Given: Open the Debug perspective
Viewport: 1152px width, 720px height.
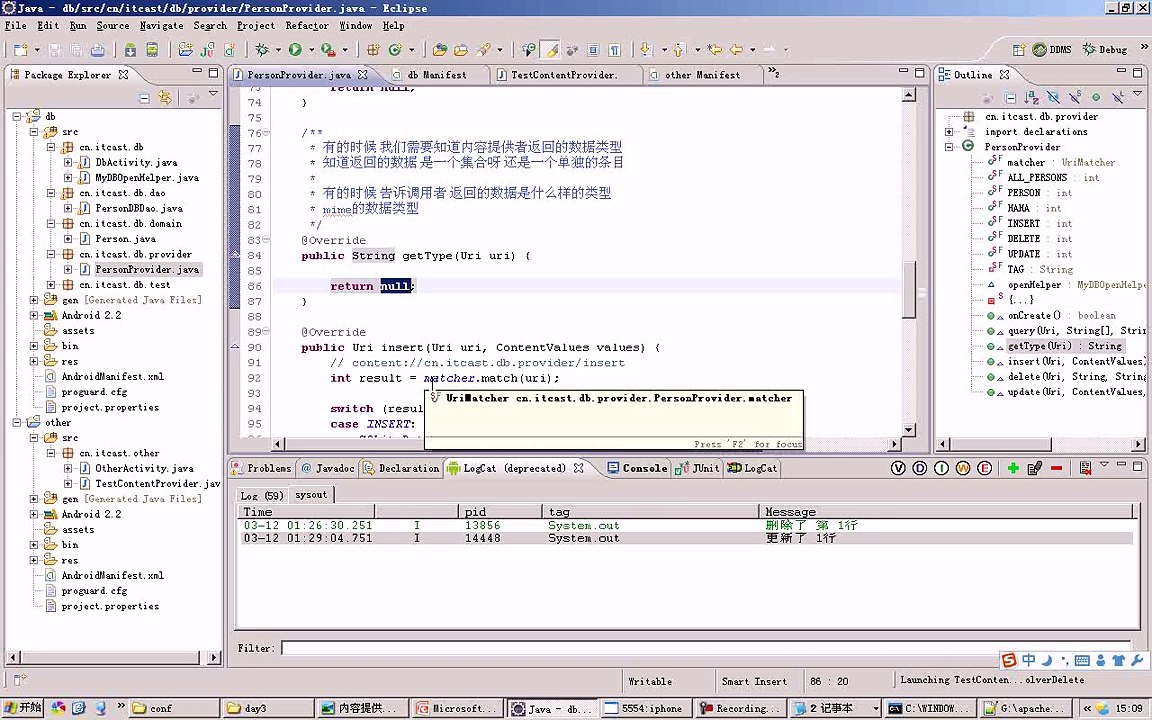Looking at the screenshot, I should click(x=1105, y=49).
